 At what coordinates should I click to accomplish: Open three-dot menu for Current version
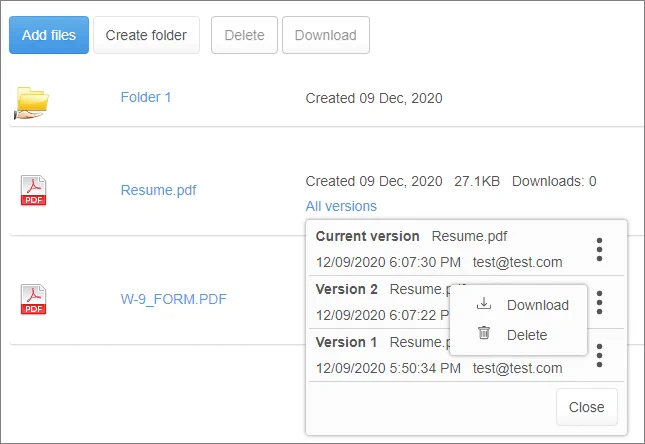599,249
